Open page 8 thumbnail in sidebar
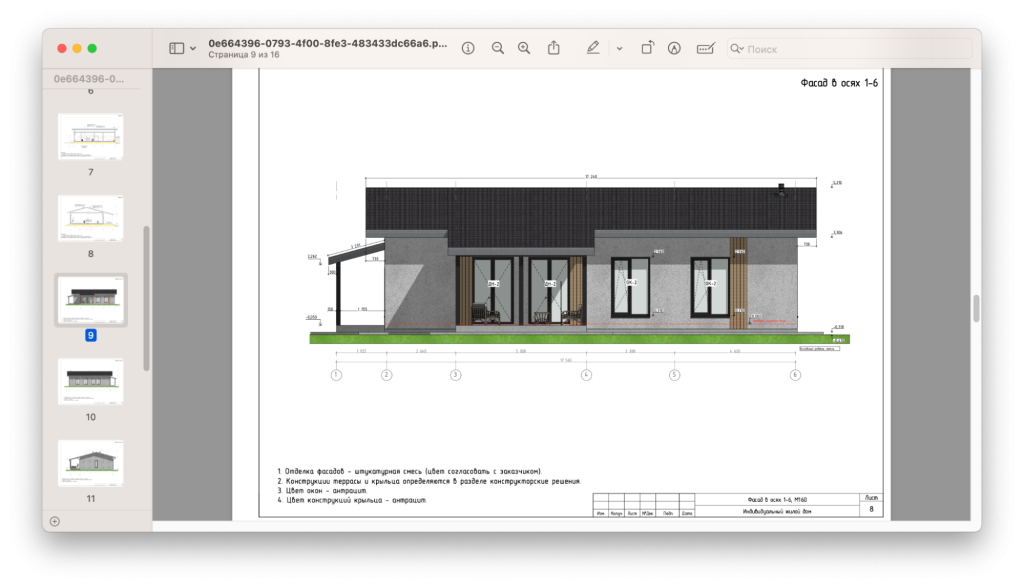The height and width of the screenshot is (588, 1024). 90,218
